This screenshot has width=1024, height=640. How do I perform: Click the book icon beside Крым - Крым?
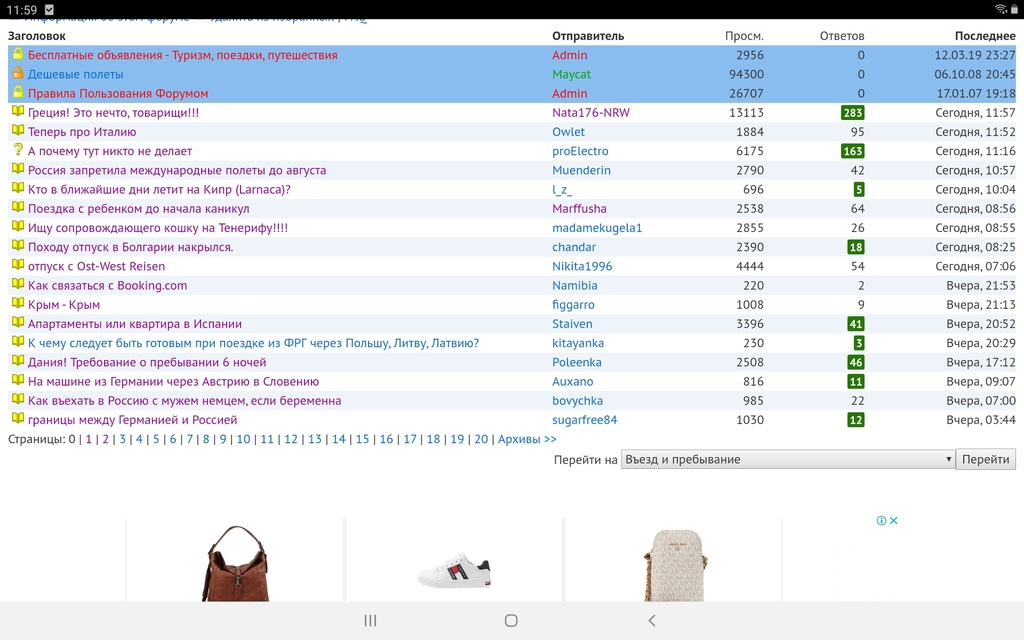pos(17,305)
